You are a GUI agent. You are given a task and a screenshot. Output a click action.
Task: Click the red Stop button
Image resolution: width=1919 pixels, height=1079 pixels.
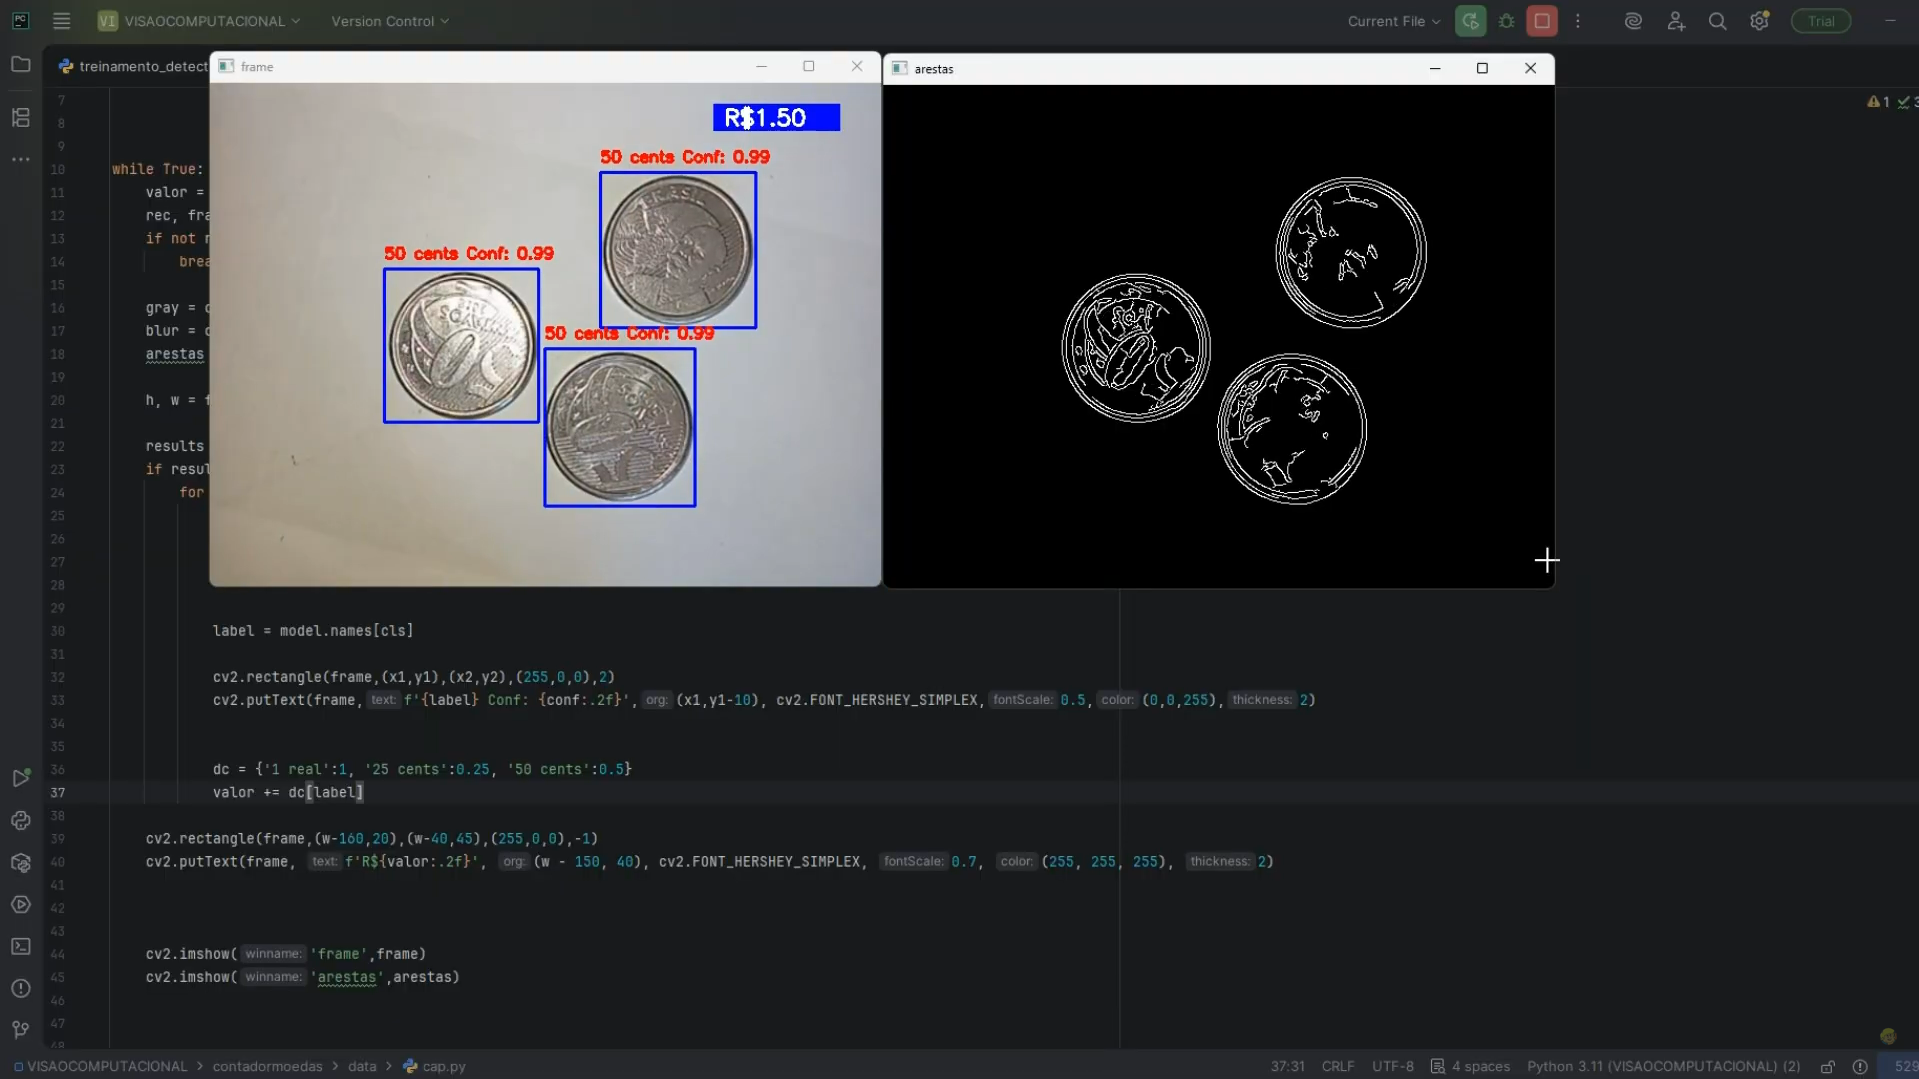[x=1541, y=21]
